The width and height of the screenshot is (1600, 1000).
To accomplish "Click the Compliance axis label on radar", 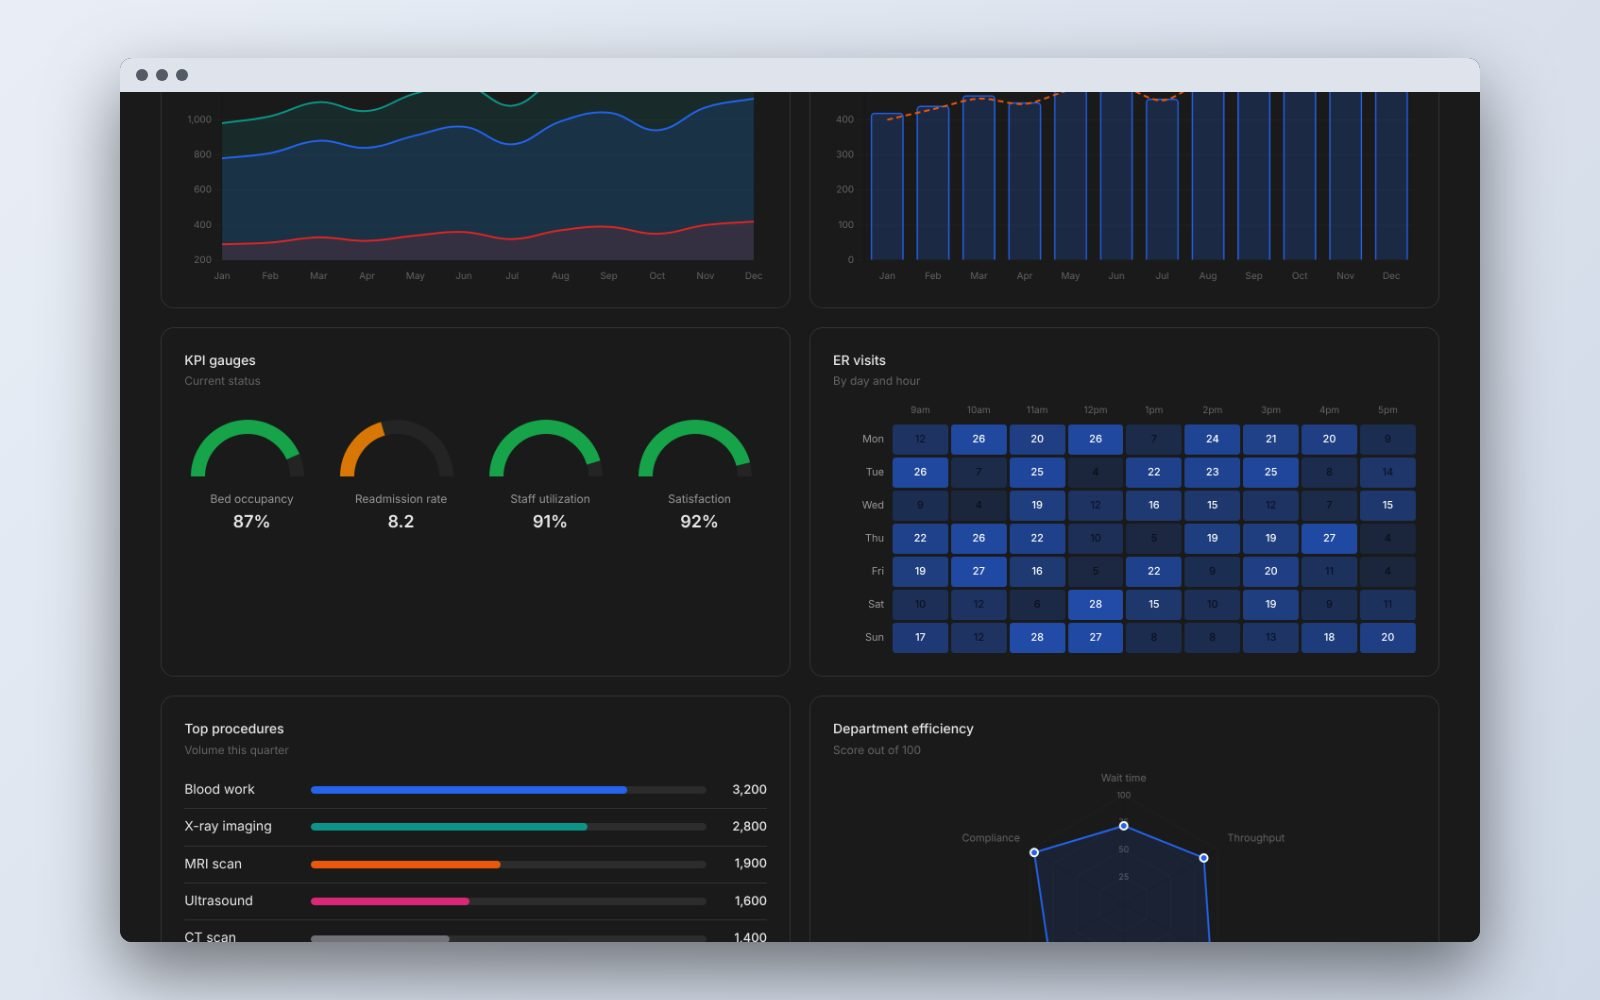I will coord(991,838).
